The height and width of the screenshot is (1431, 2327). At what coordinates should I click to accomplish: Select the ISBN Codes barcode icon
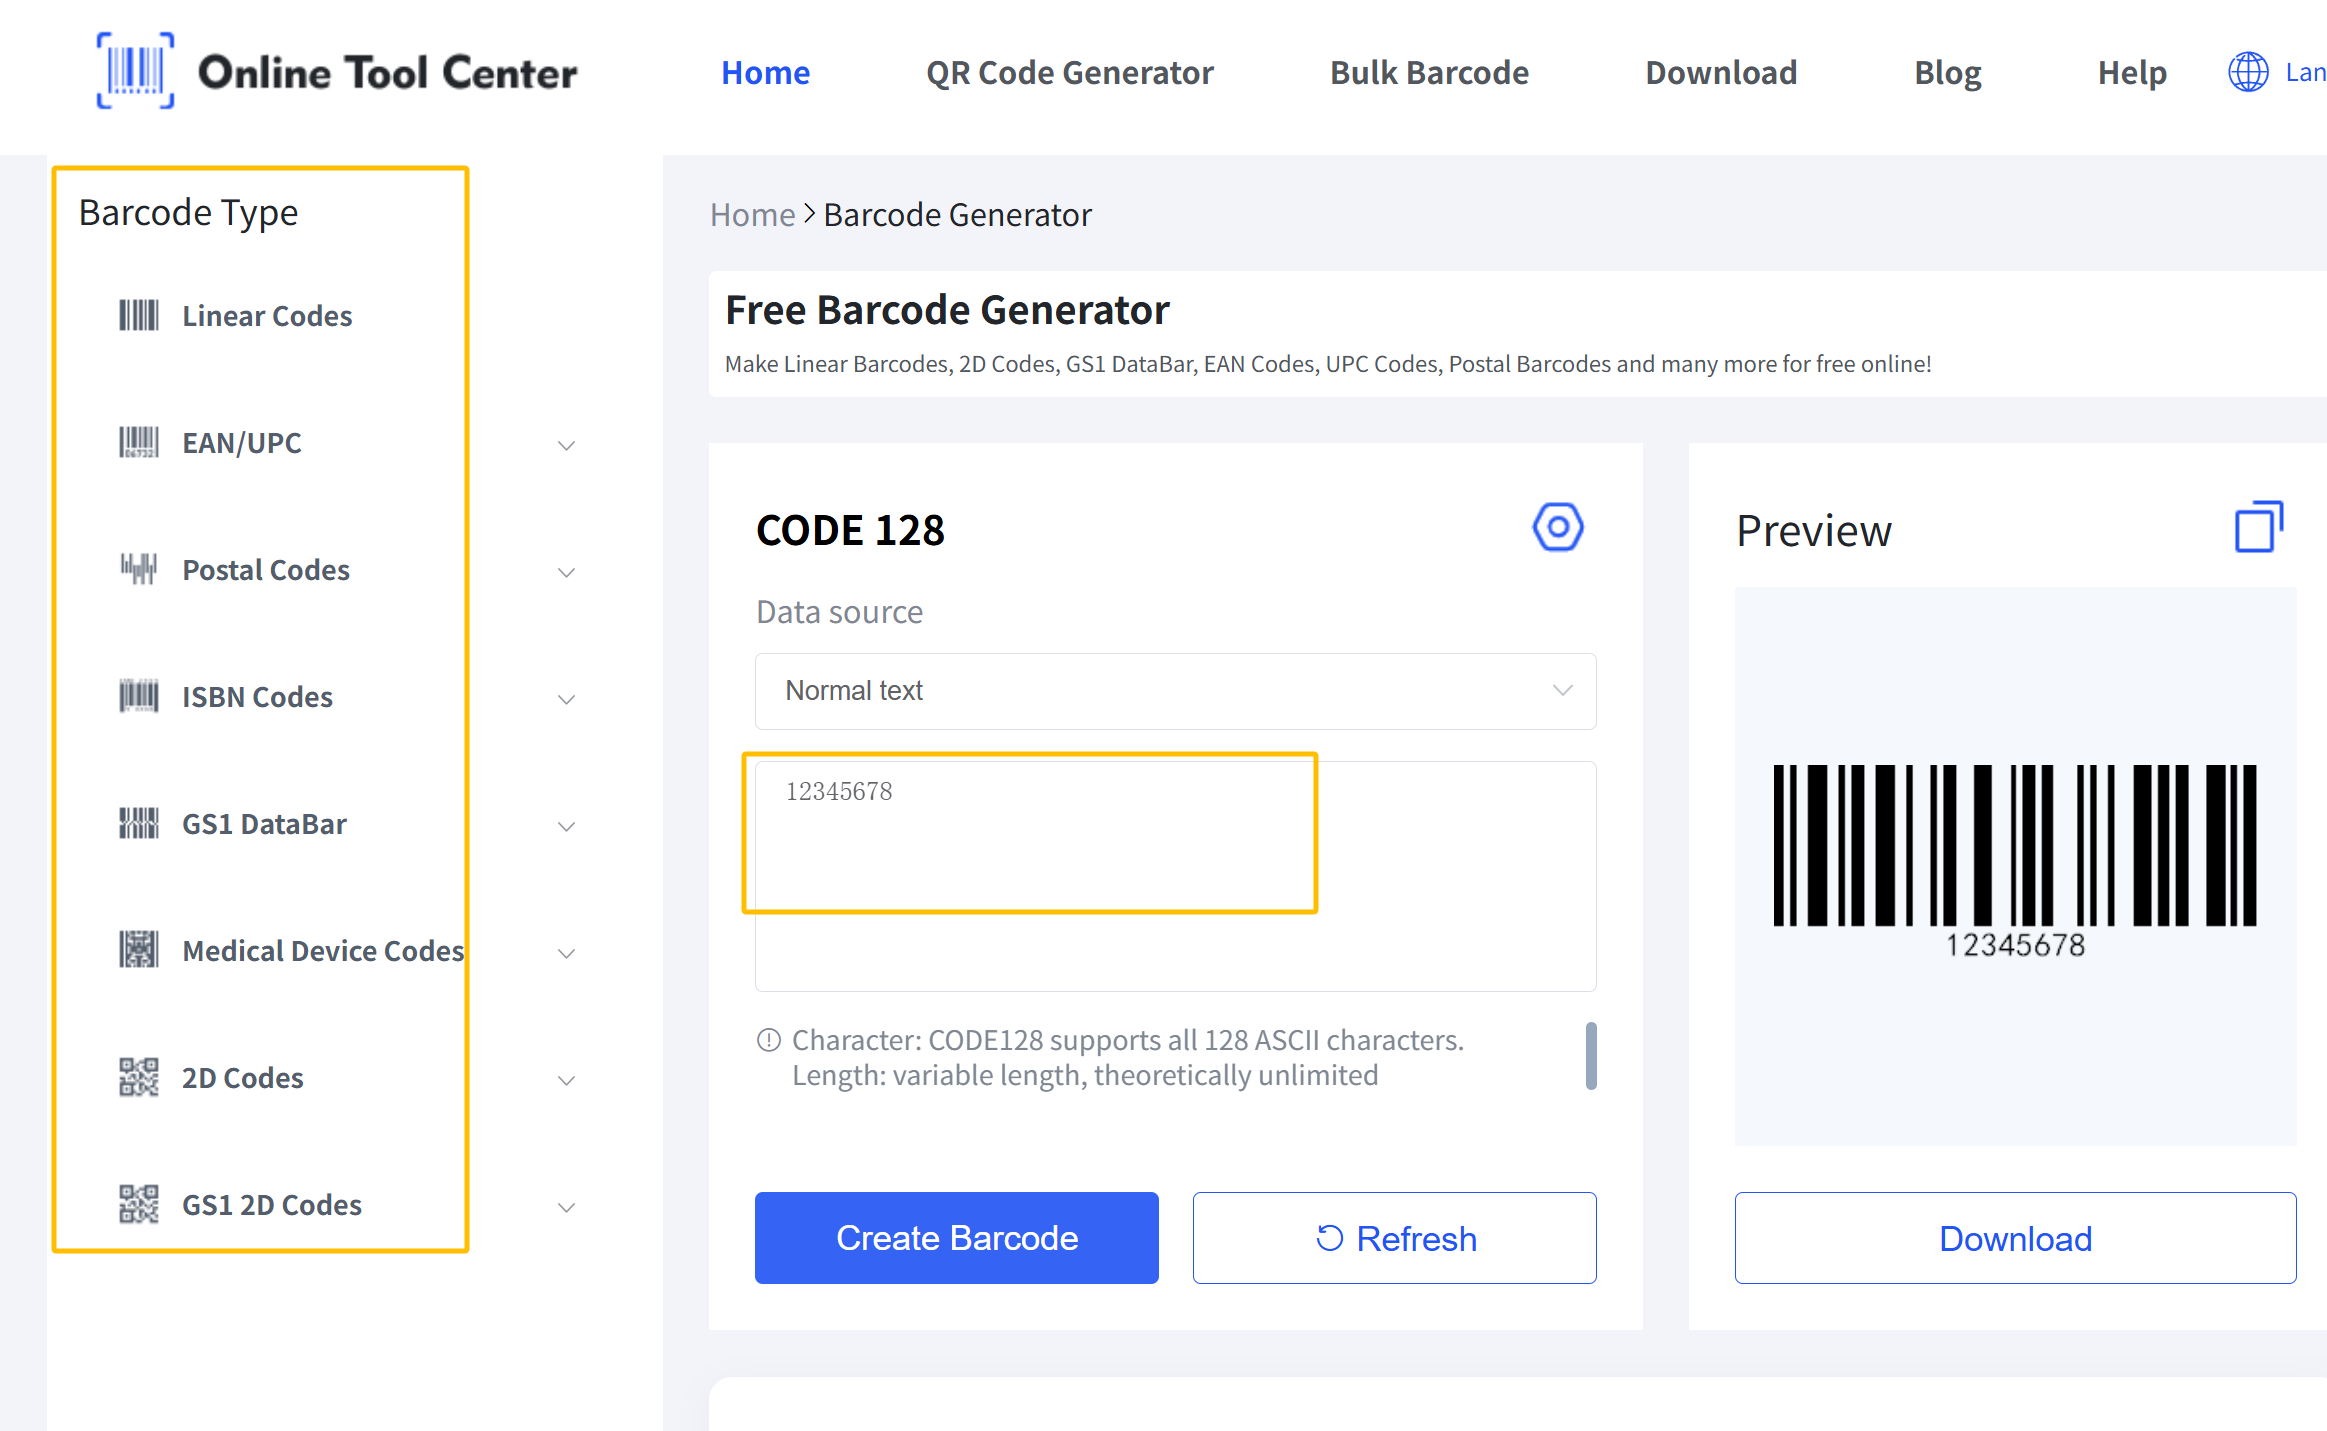point(139,696)
